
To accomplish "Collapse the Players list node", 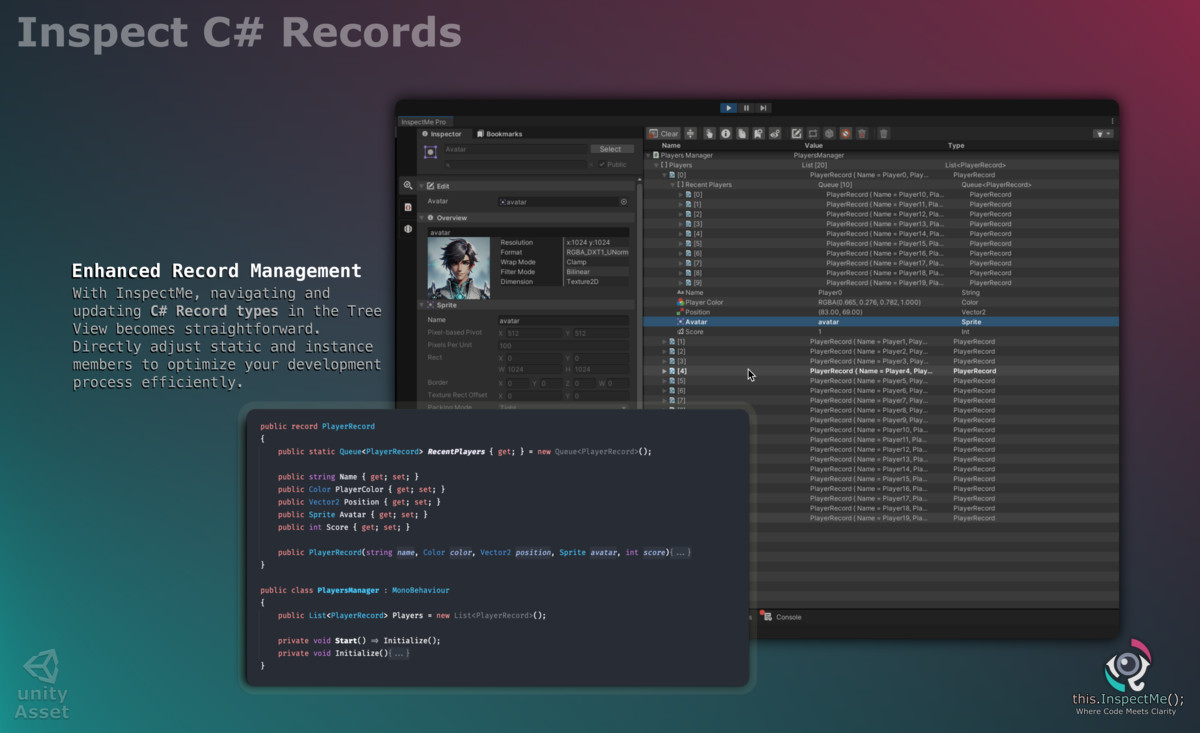I will click(657, 165).
